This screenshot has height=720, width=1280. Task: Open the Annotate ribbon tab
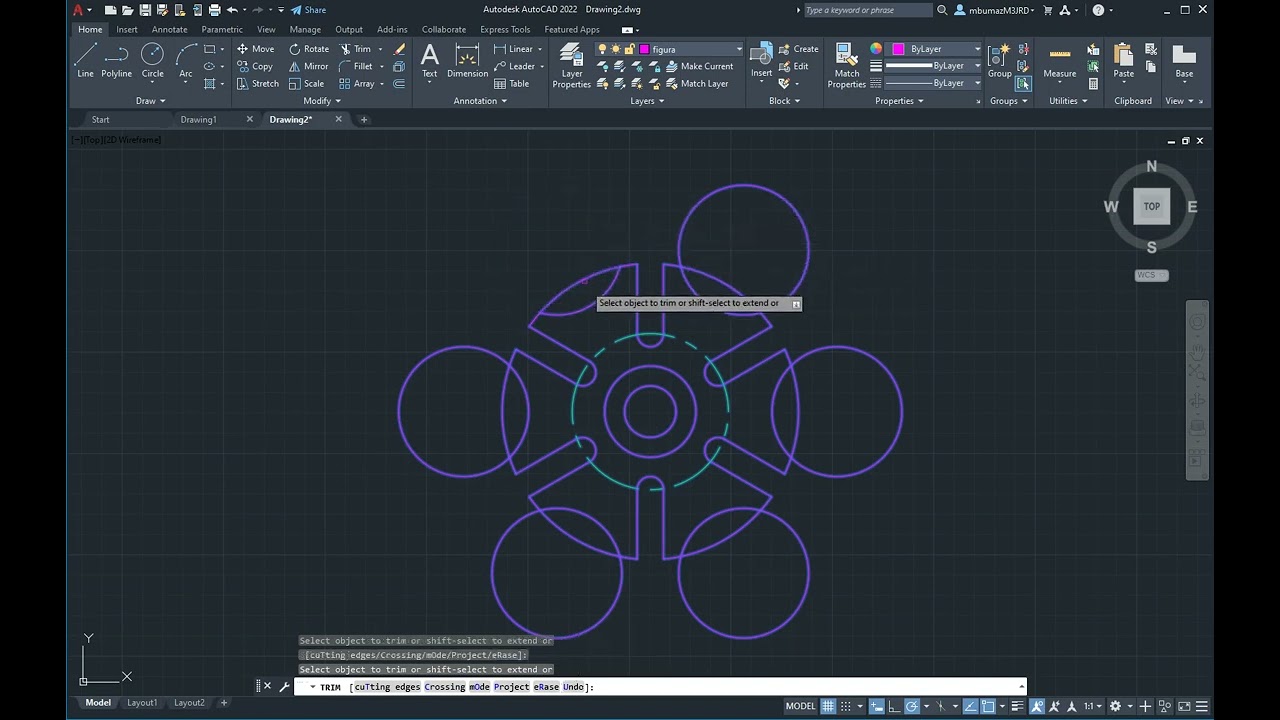tap(169, 29)
